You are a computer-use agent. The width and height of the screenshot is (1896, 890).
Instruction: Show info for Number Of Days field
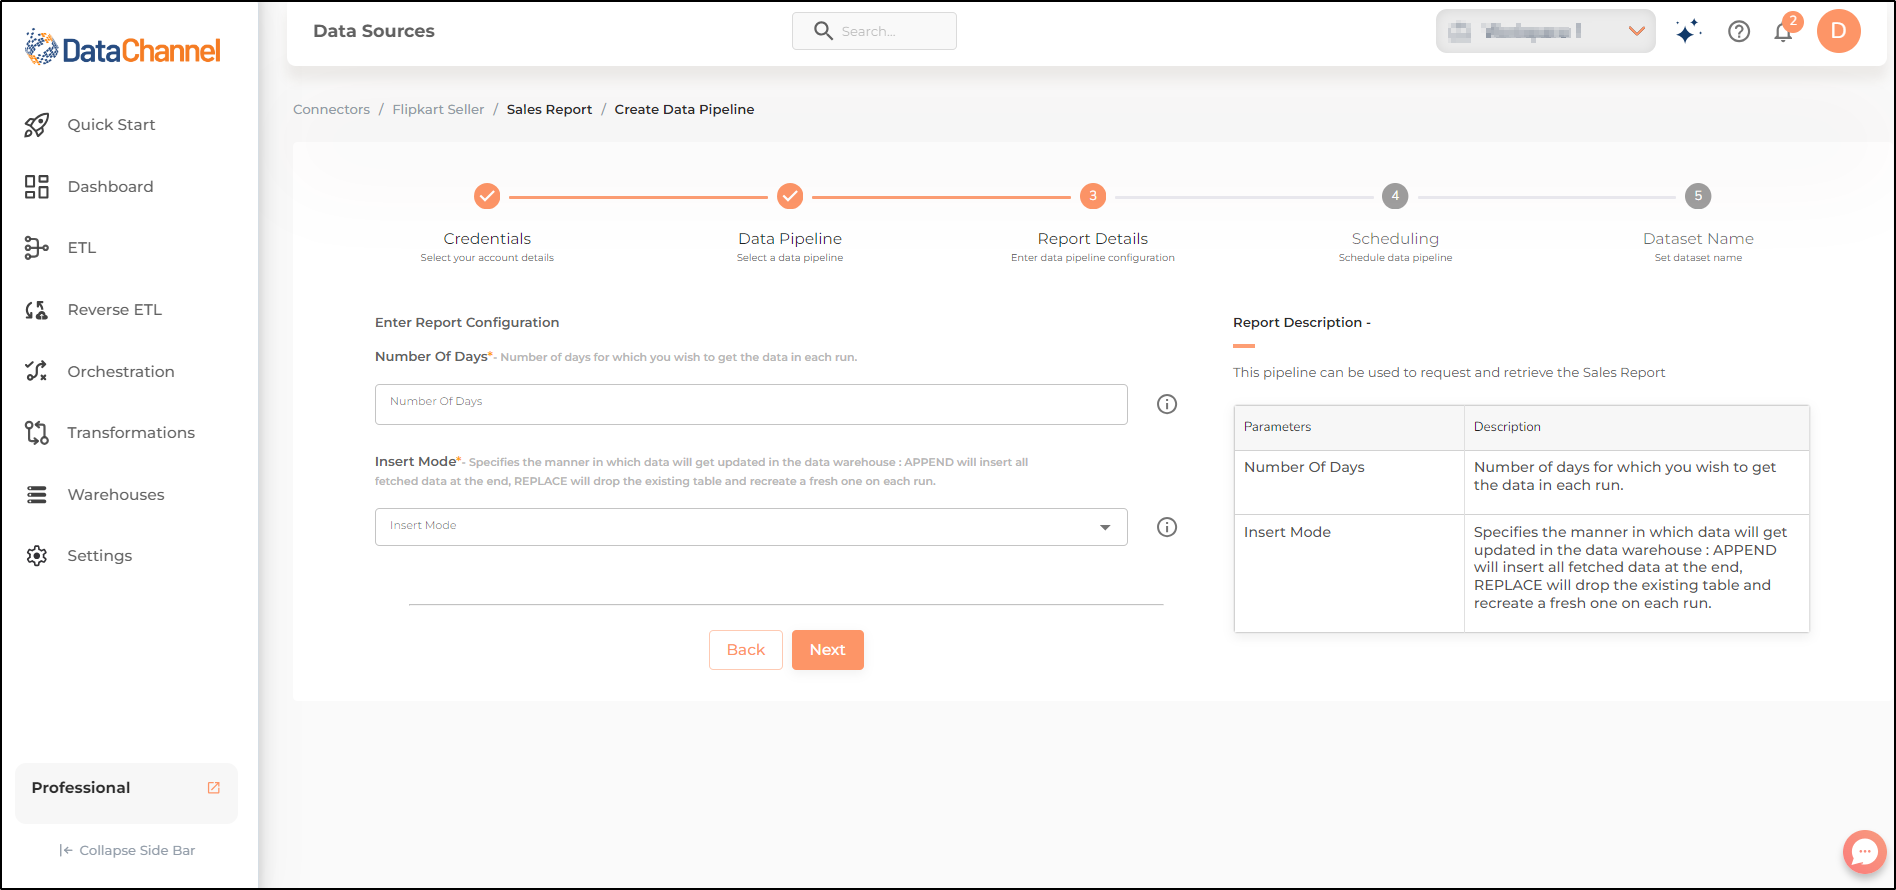coord(1167,404)
